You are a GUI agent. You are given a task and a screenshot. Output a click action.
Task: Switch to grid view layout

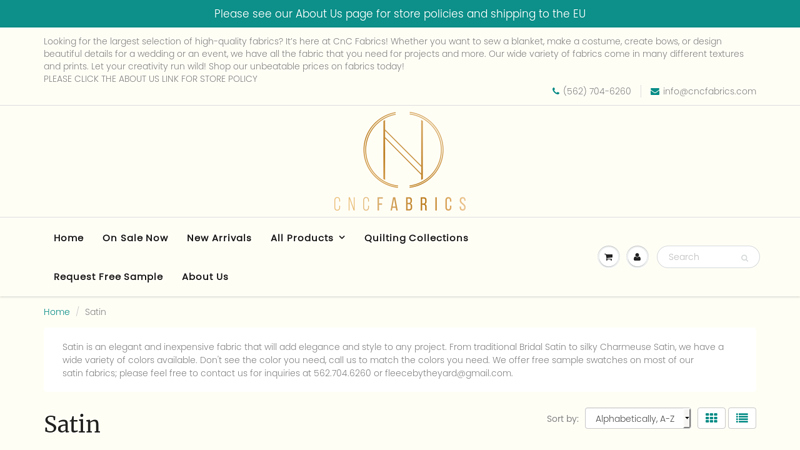pyautogui.click(x=711, y=418)
